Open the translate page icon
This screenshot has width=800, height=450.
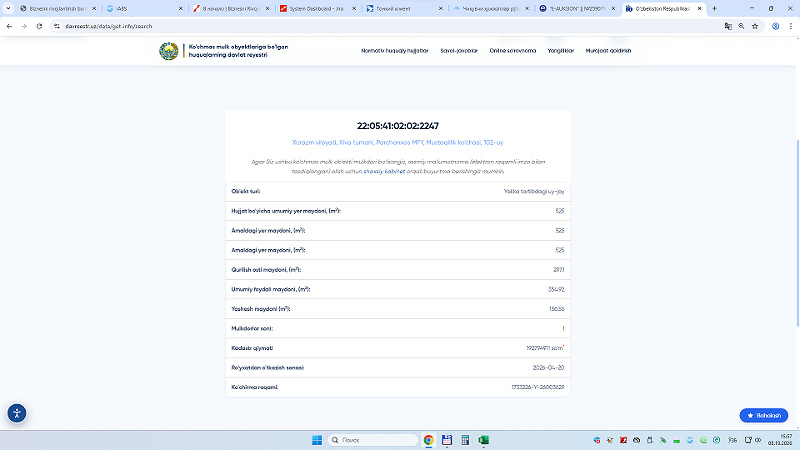pyautogui.click(x=728, y=26)
